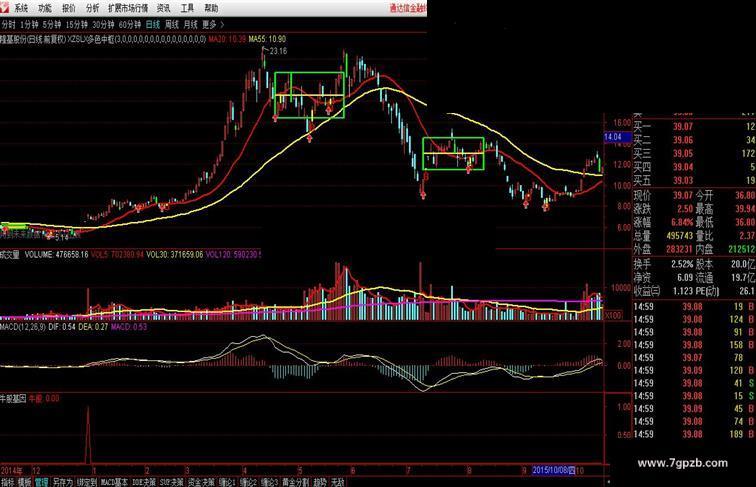The image size is (756, 487).
Task: Click the MA55 indicator value
Action: (x=267, y=39)
